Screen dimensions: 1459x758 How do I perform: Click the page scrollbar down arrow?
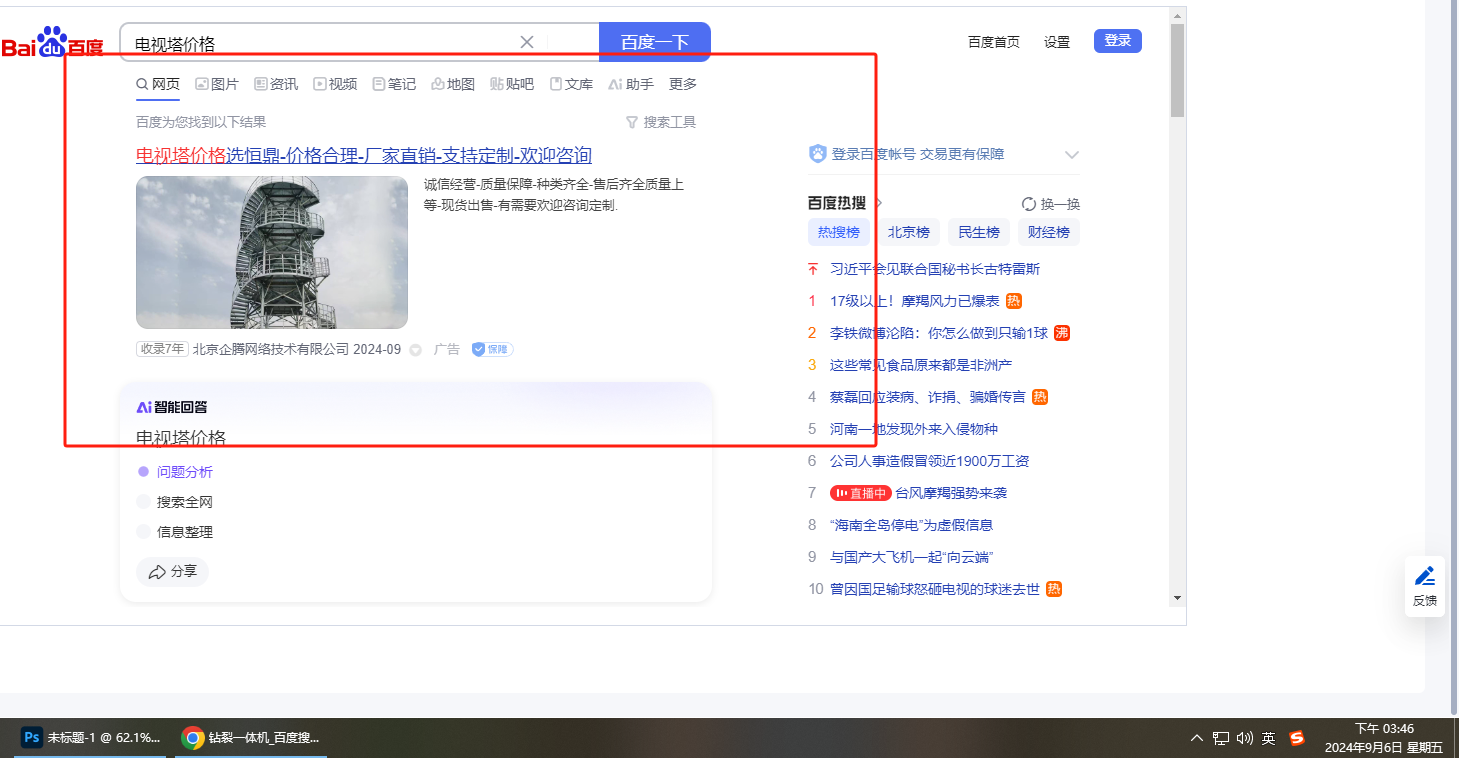click(1177, 597)
